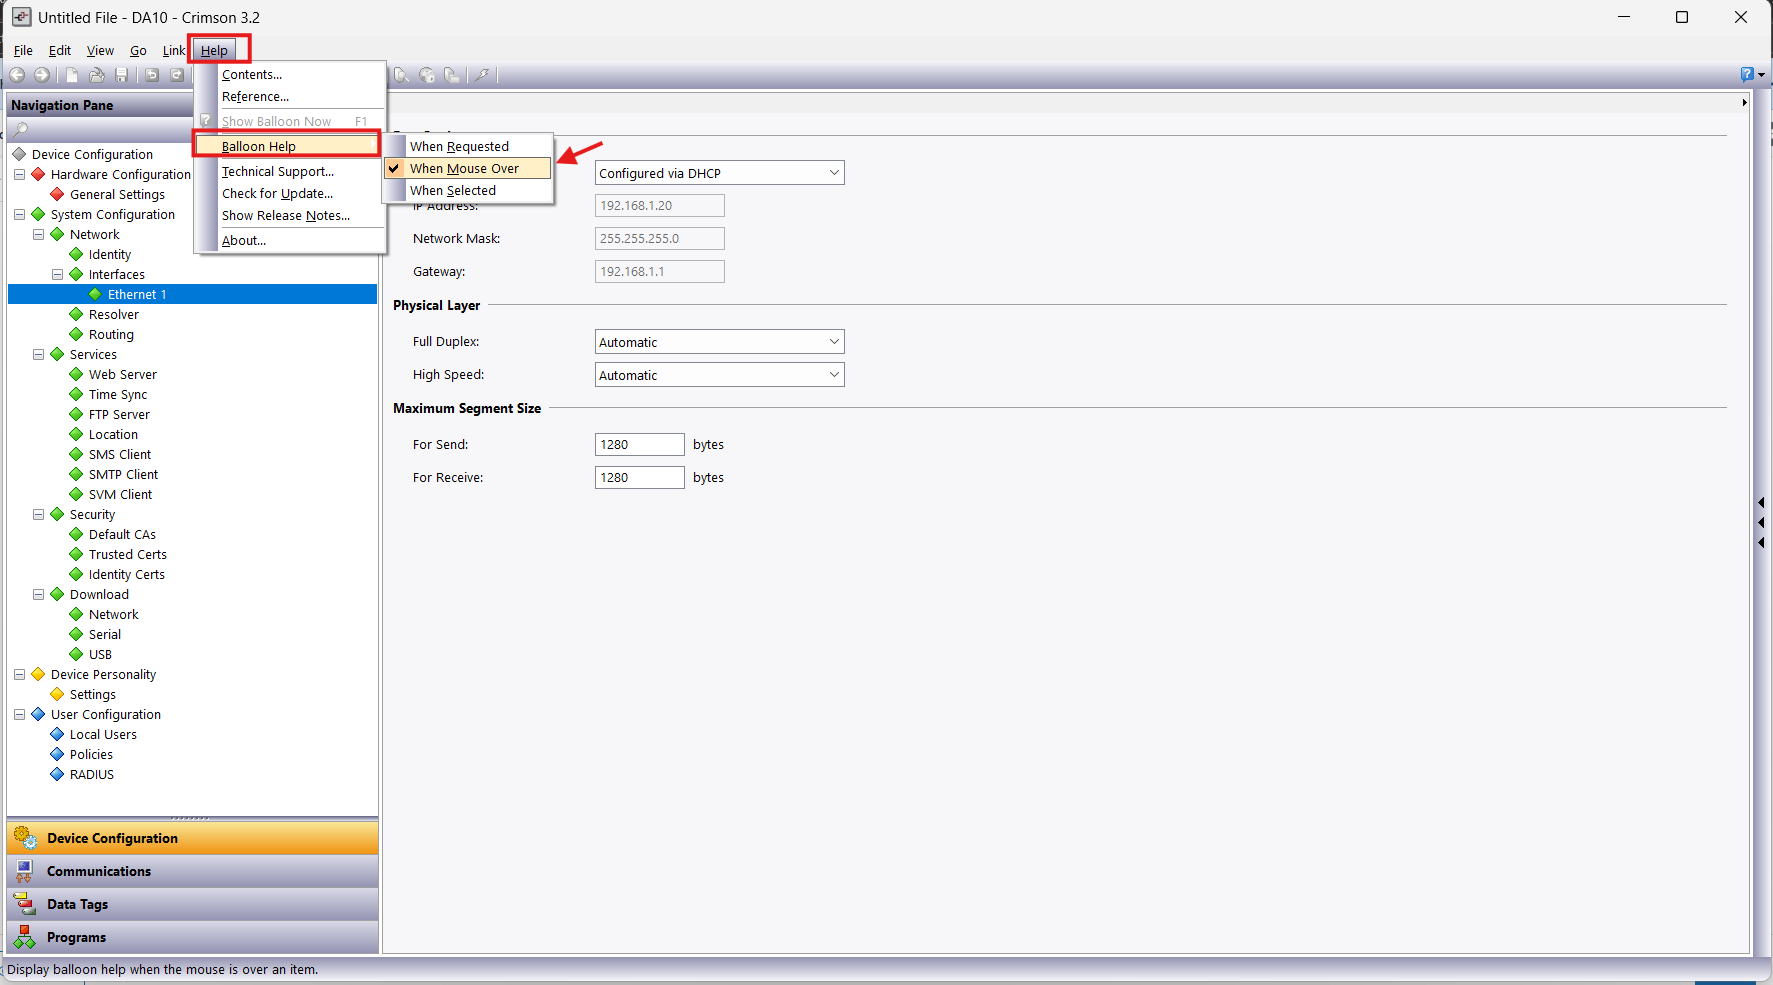This screenshot has width=1773, height=985.
Task: Click the Save disk icon in toolbar
Action: pyautogui.click(x=122, y=75)
